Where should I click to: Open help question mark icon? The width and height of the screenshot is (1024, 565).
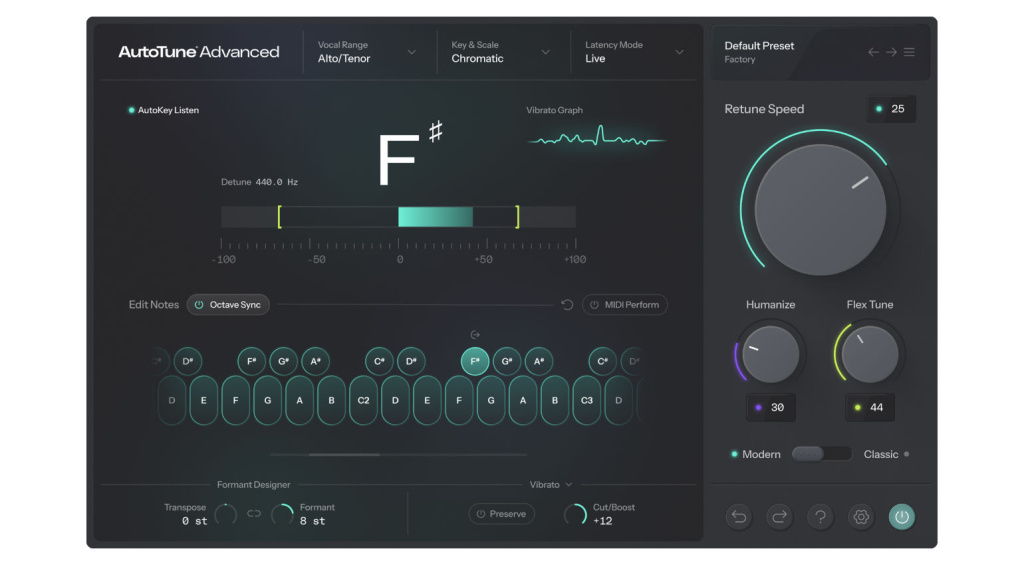coord(820,517)
